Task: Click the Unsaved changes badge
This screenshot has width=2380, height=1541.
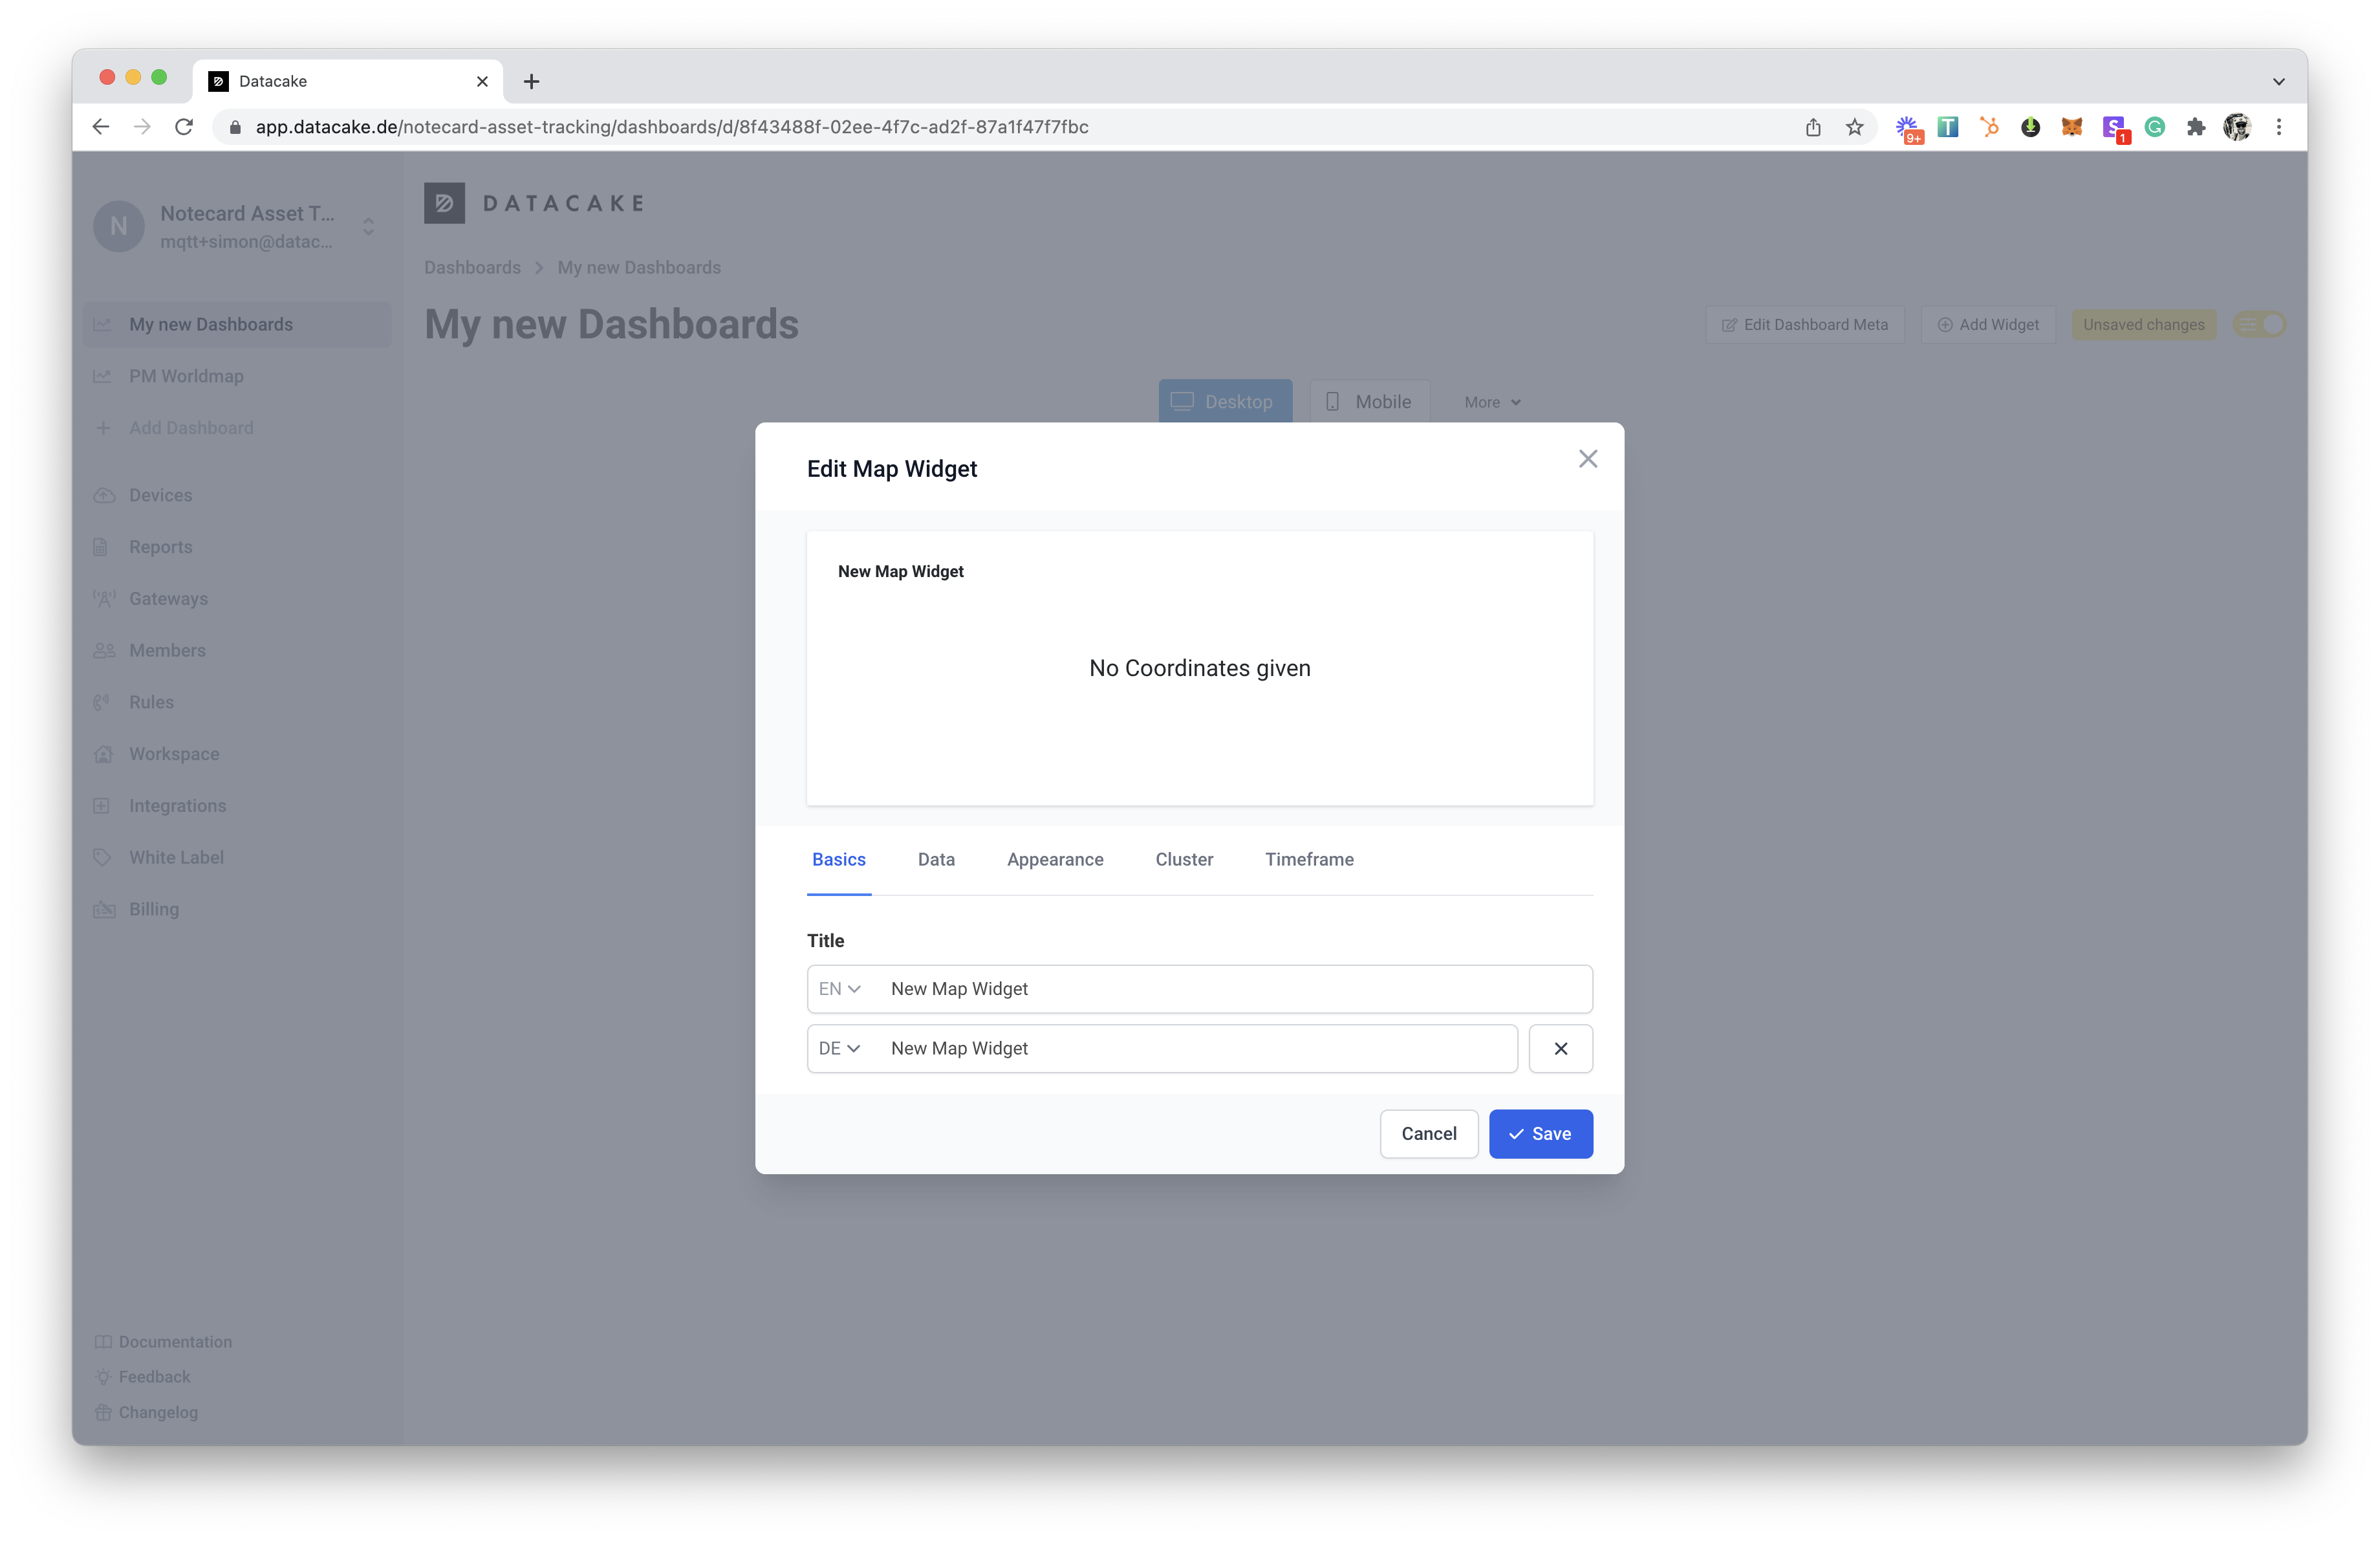Action: point(2143,324)
